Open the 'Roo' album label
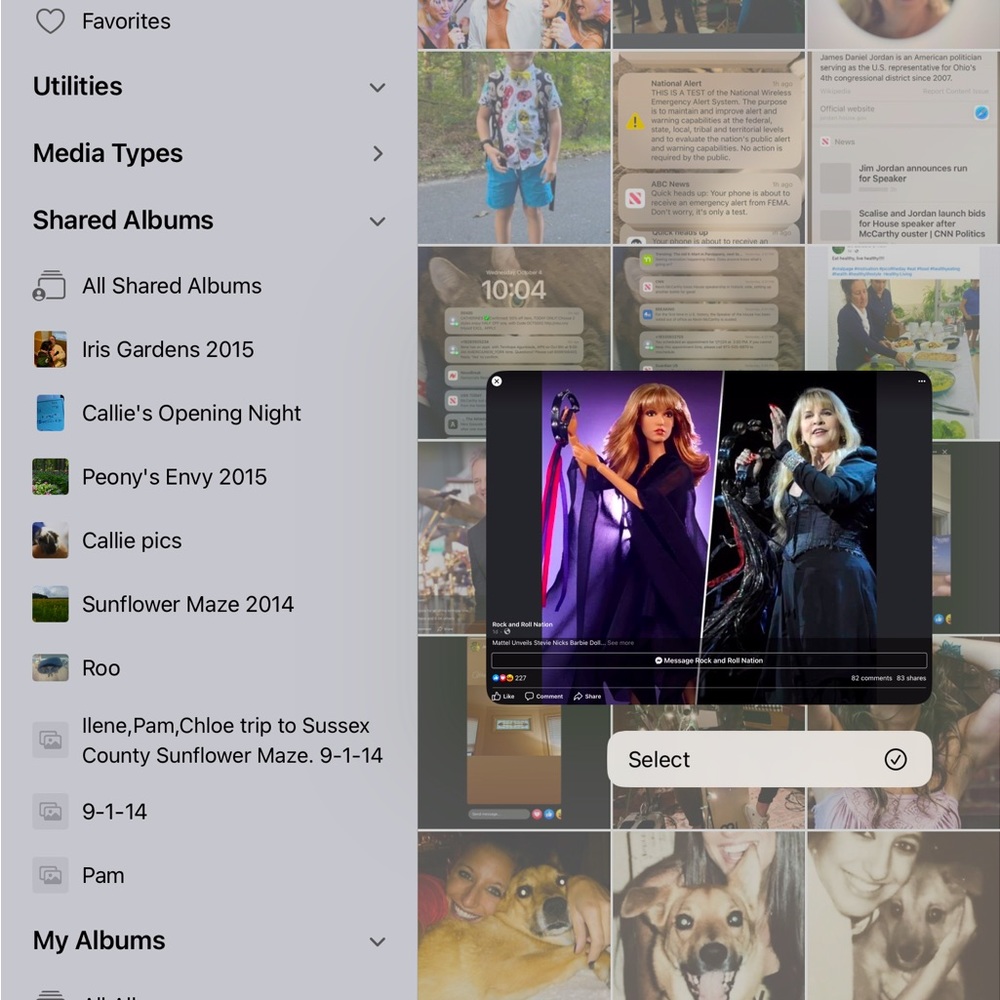Viewport: 1000px width, 1000px height. tap(101, 668)
